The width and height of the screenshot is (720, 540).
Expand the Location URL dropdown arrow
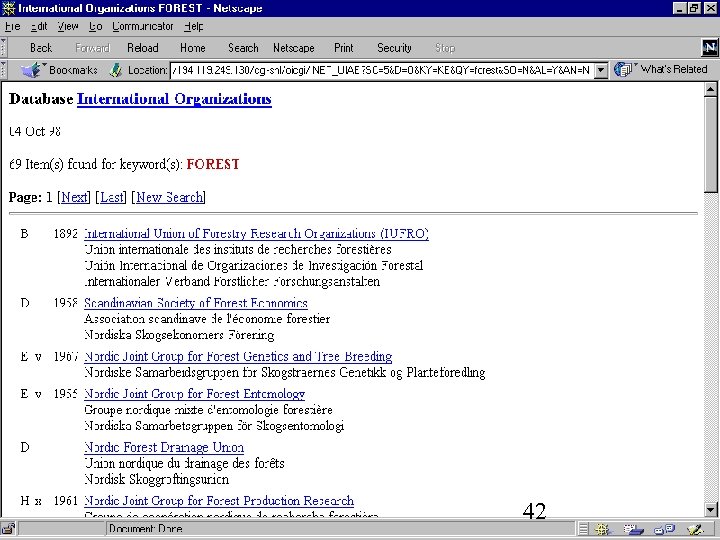601,70
